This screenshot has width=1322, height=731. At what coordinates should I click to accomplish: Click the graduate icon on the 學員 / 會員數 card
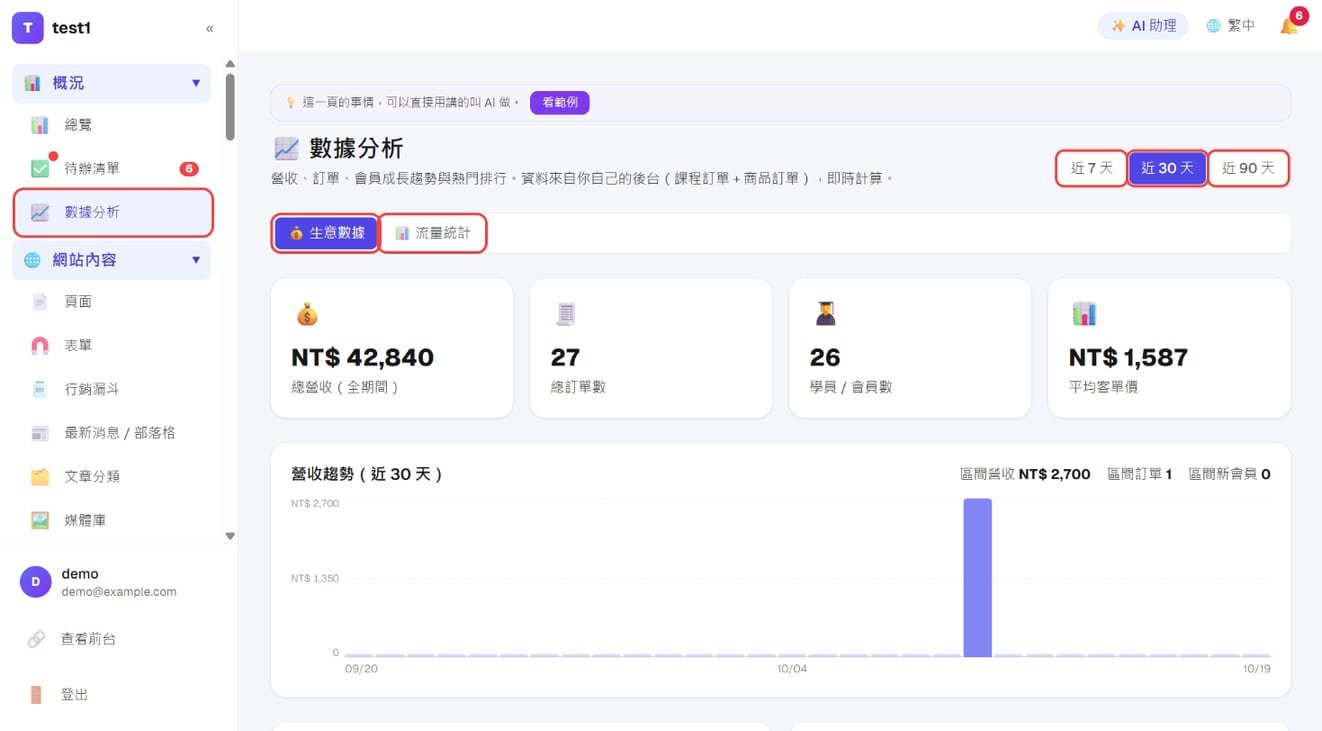click(x=825, y=314)
